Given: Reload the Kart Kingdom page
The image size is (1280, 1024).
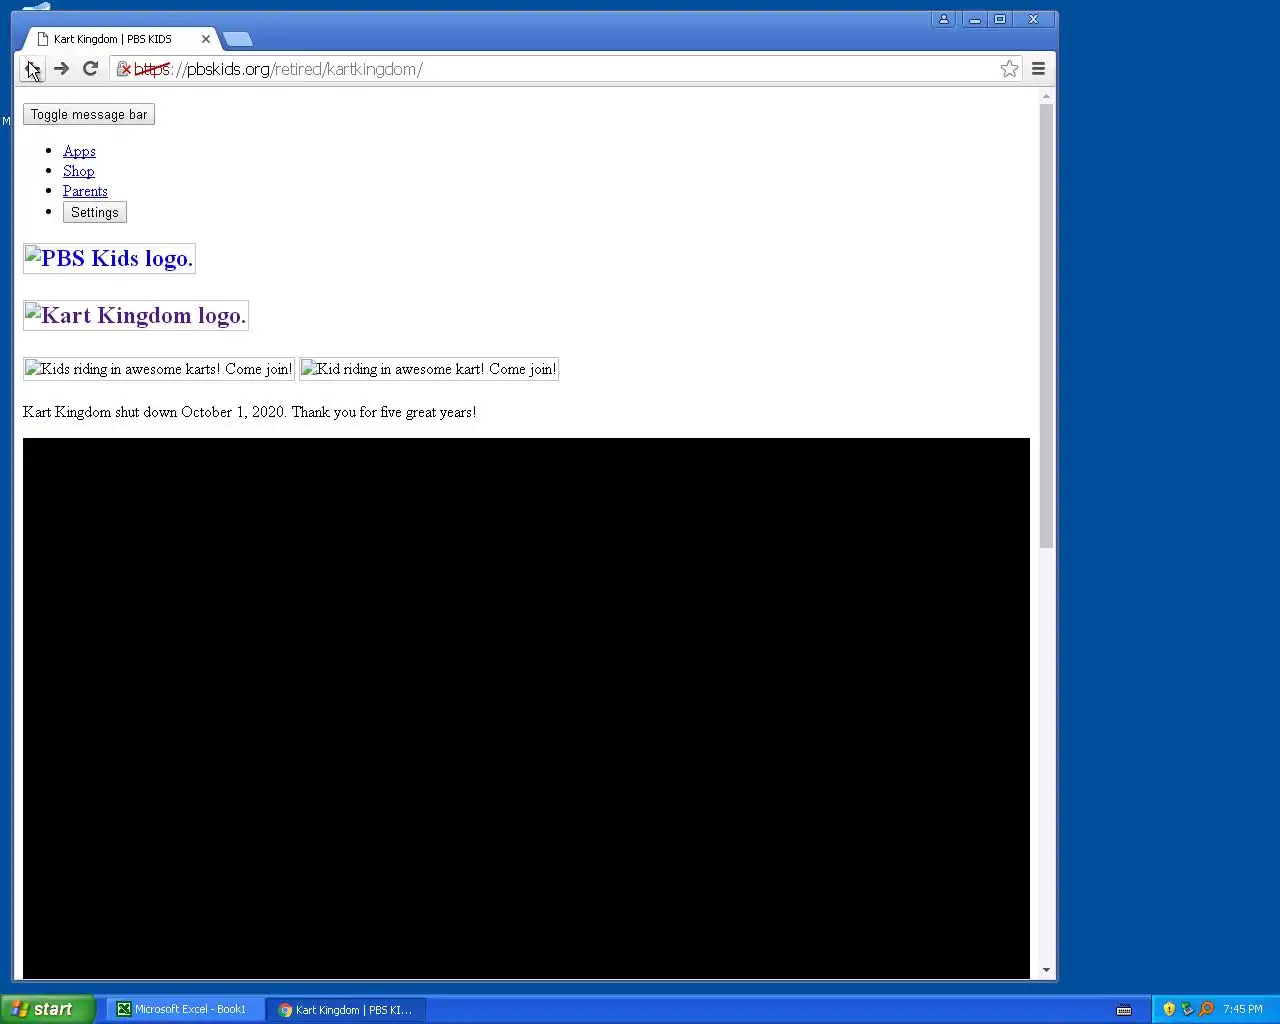Looking at the screenshot, I should tap(90, 69).
